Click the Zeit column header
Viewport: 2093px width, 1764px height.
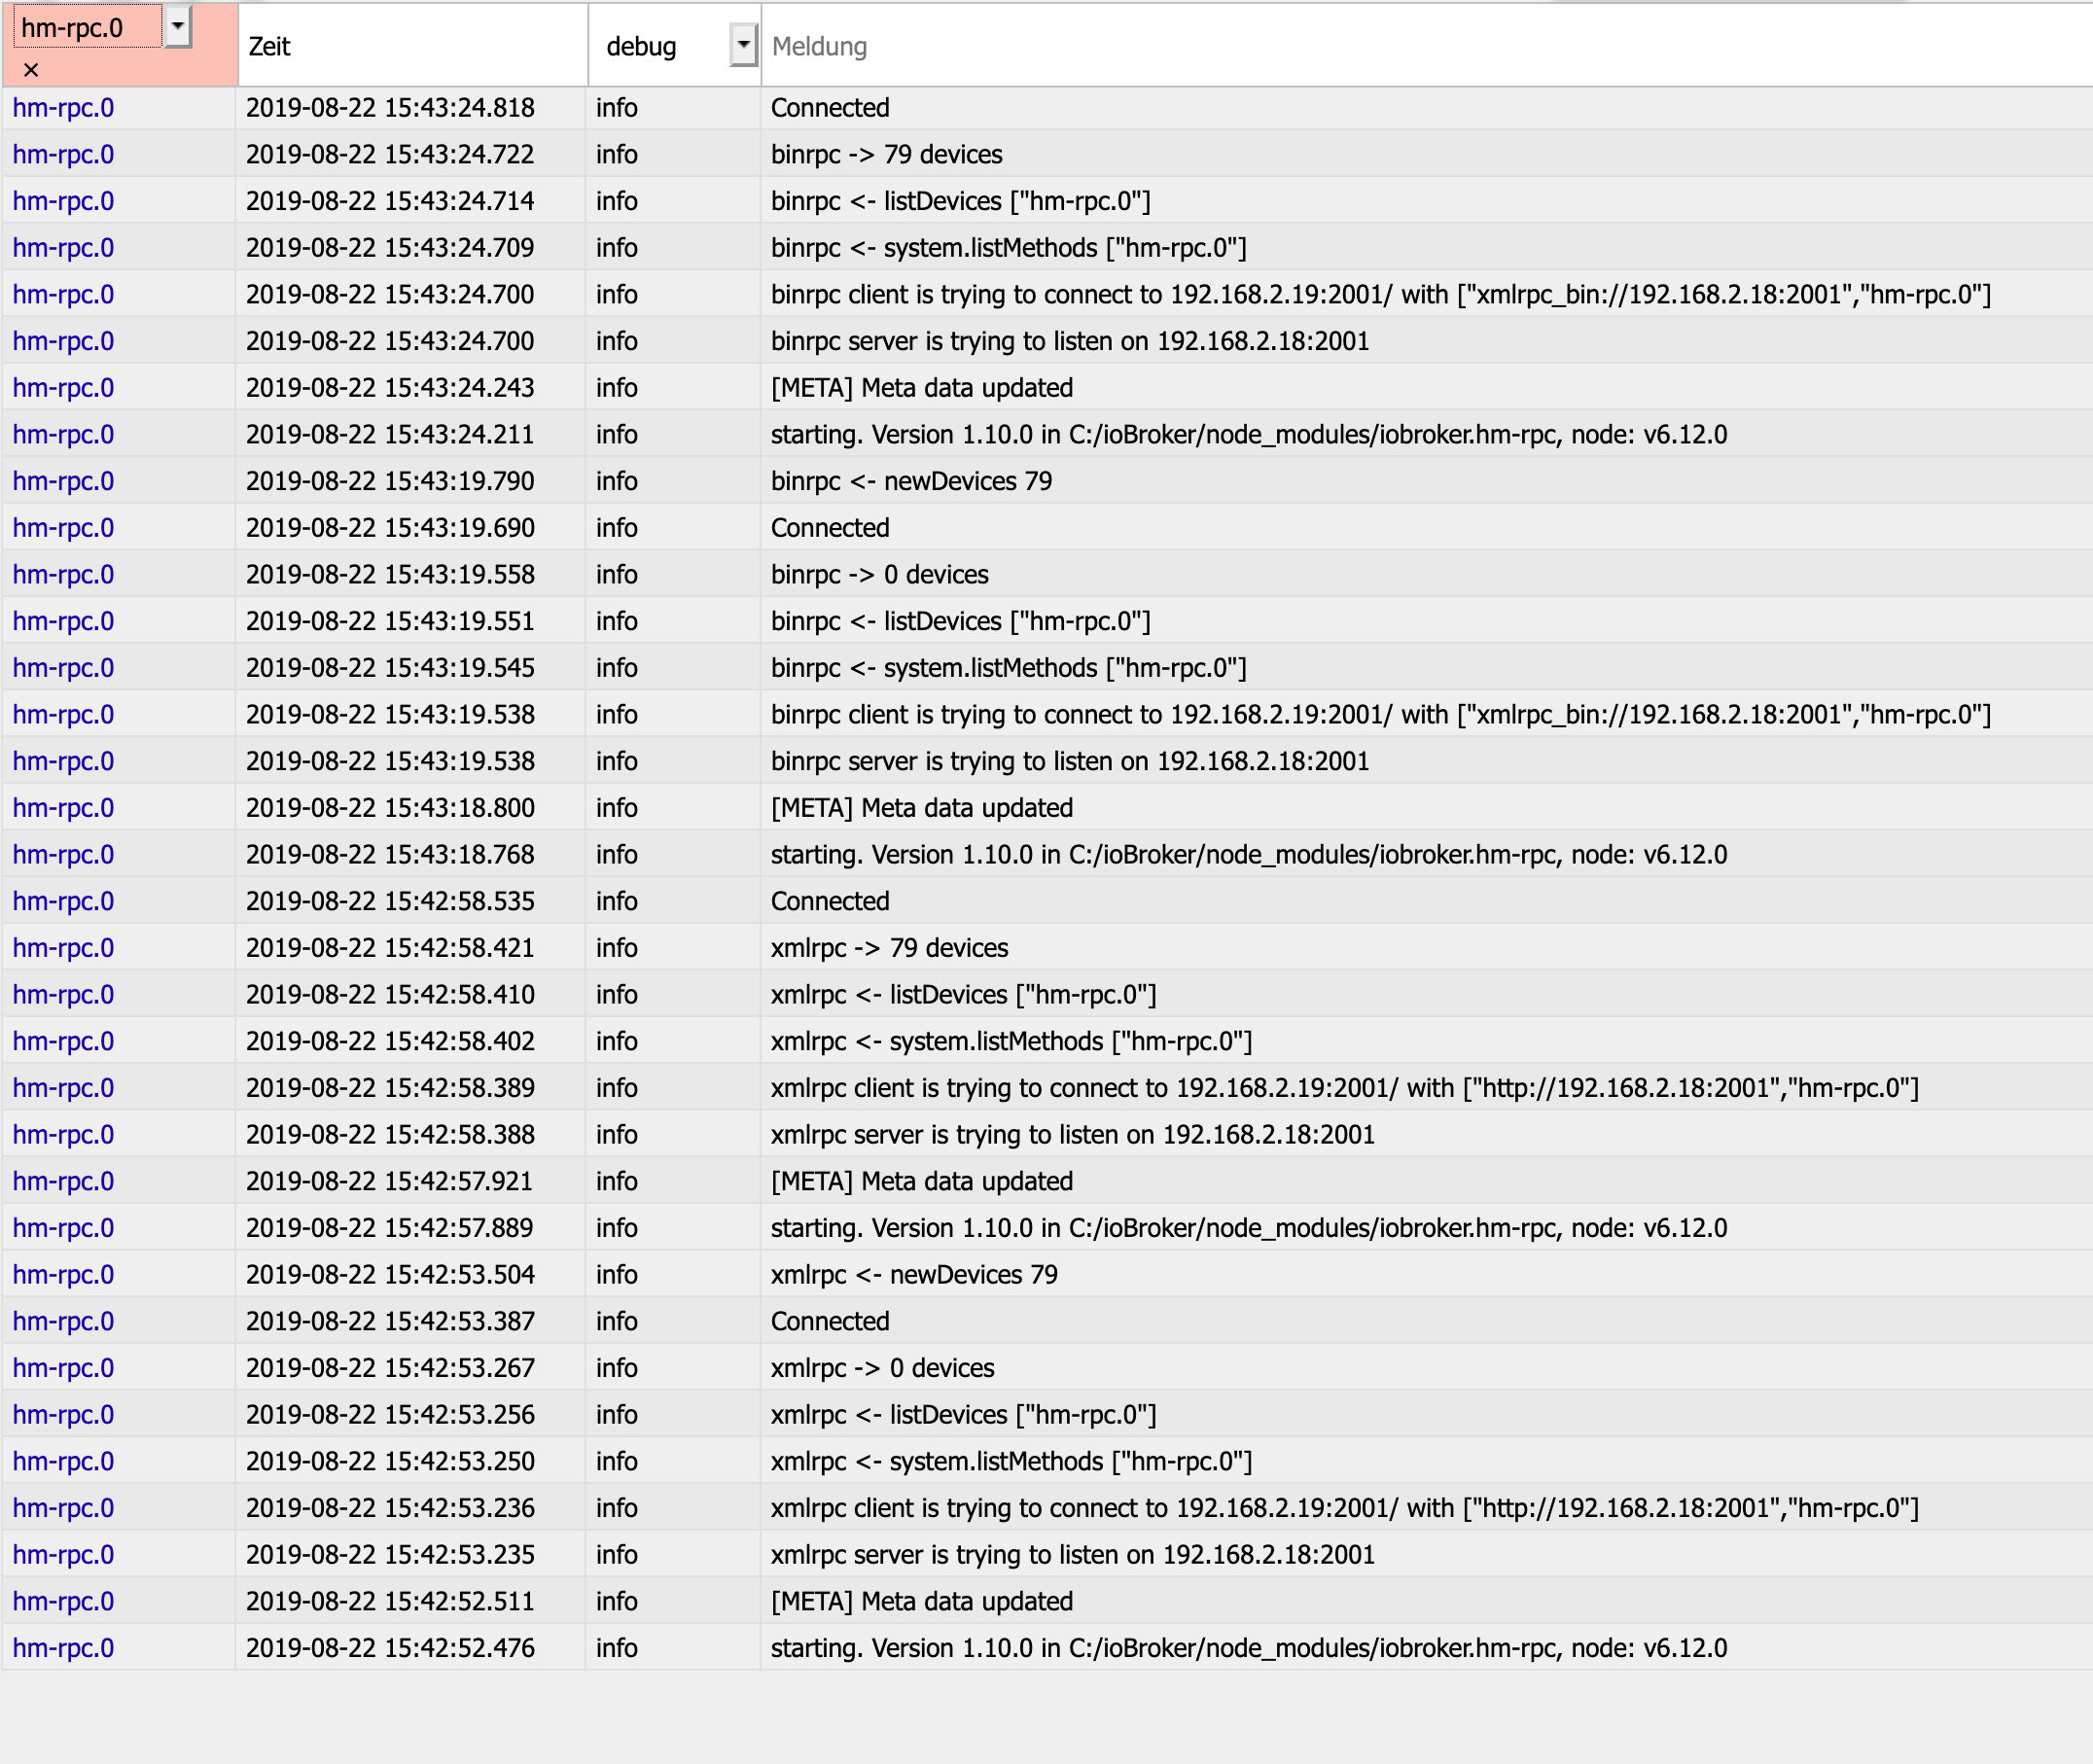tap(270, 46)
